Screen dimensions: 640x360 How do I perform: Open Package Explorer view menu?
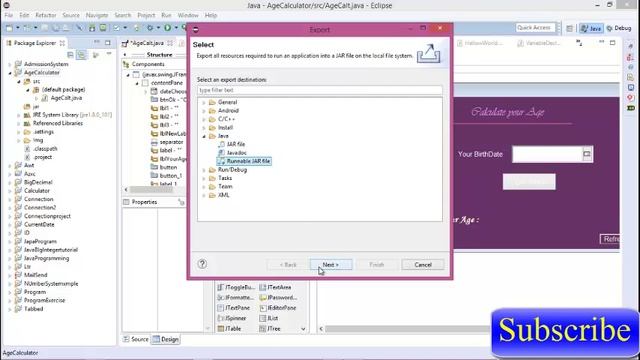pyautogui.click(x=109, y=54)
